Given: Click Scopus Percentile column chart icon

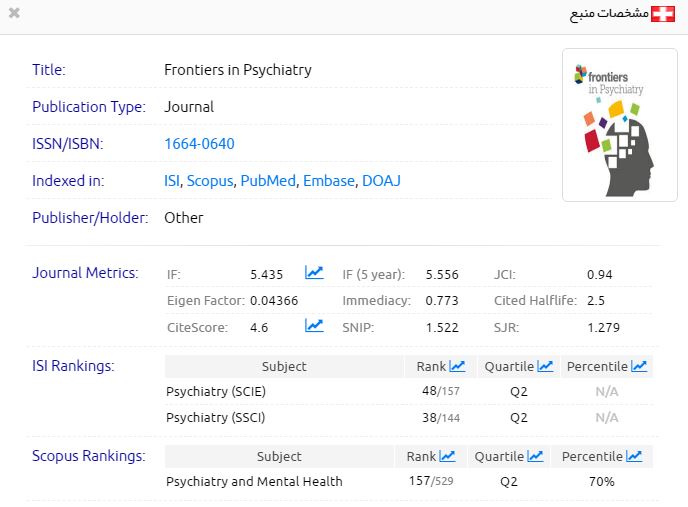Looking at the screenshot, I should pos(634,457).
